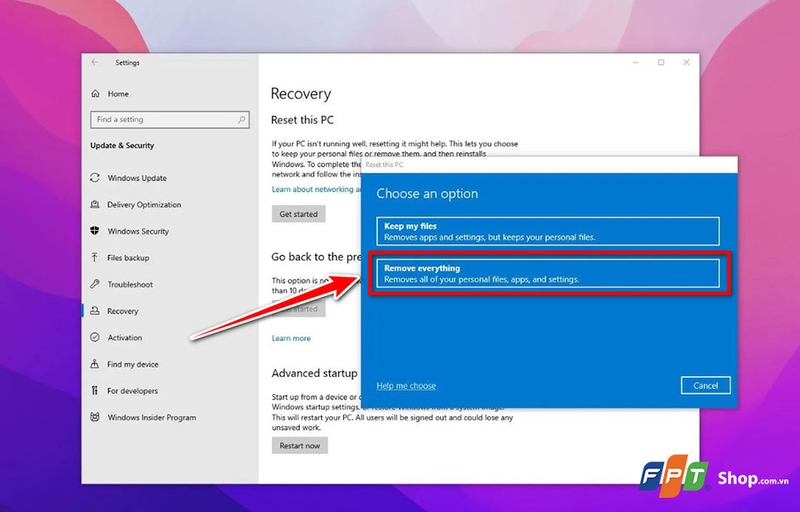Click the Find my device icon

pyautogui.click(x=95, y=364)
